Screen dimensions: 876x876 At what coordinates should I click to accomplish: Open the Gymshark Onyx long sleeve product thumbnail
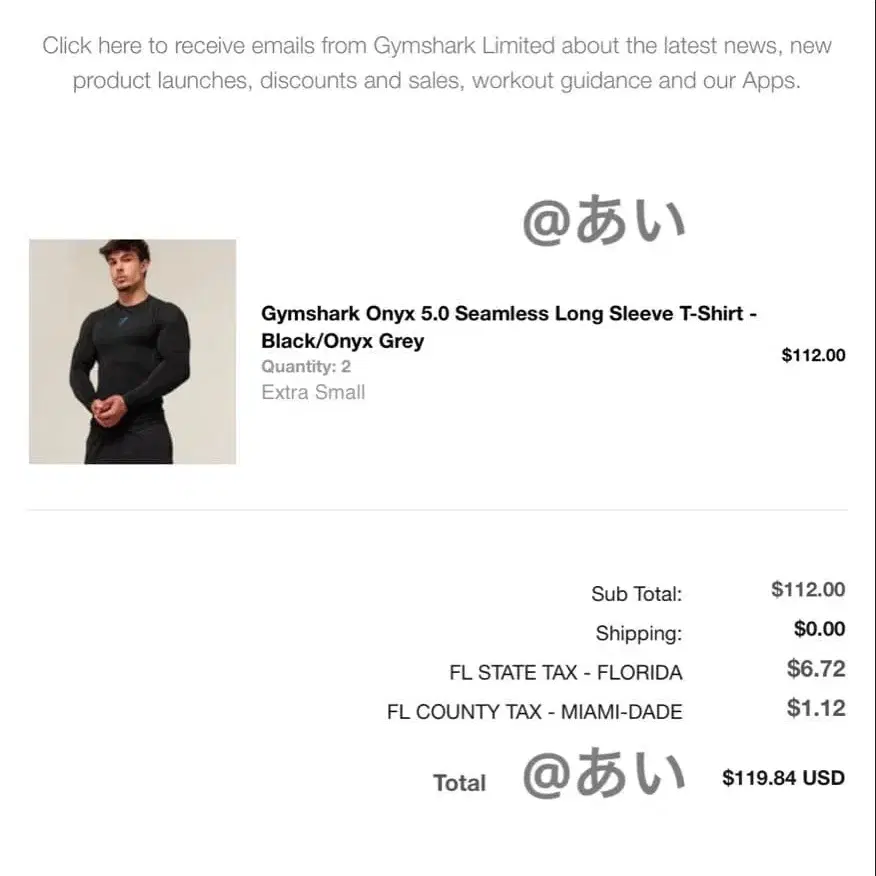tap(132, 351)
